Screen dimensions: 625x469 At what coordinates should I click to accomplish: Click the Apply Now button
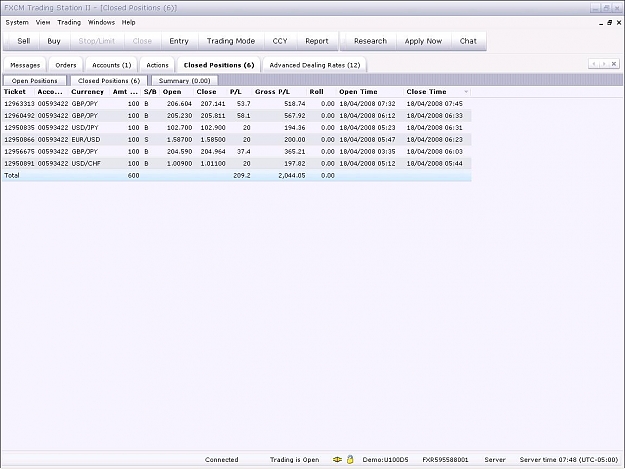coord(423,41)
